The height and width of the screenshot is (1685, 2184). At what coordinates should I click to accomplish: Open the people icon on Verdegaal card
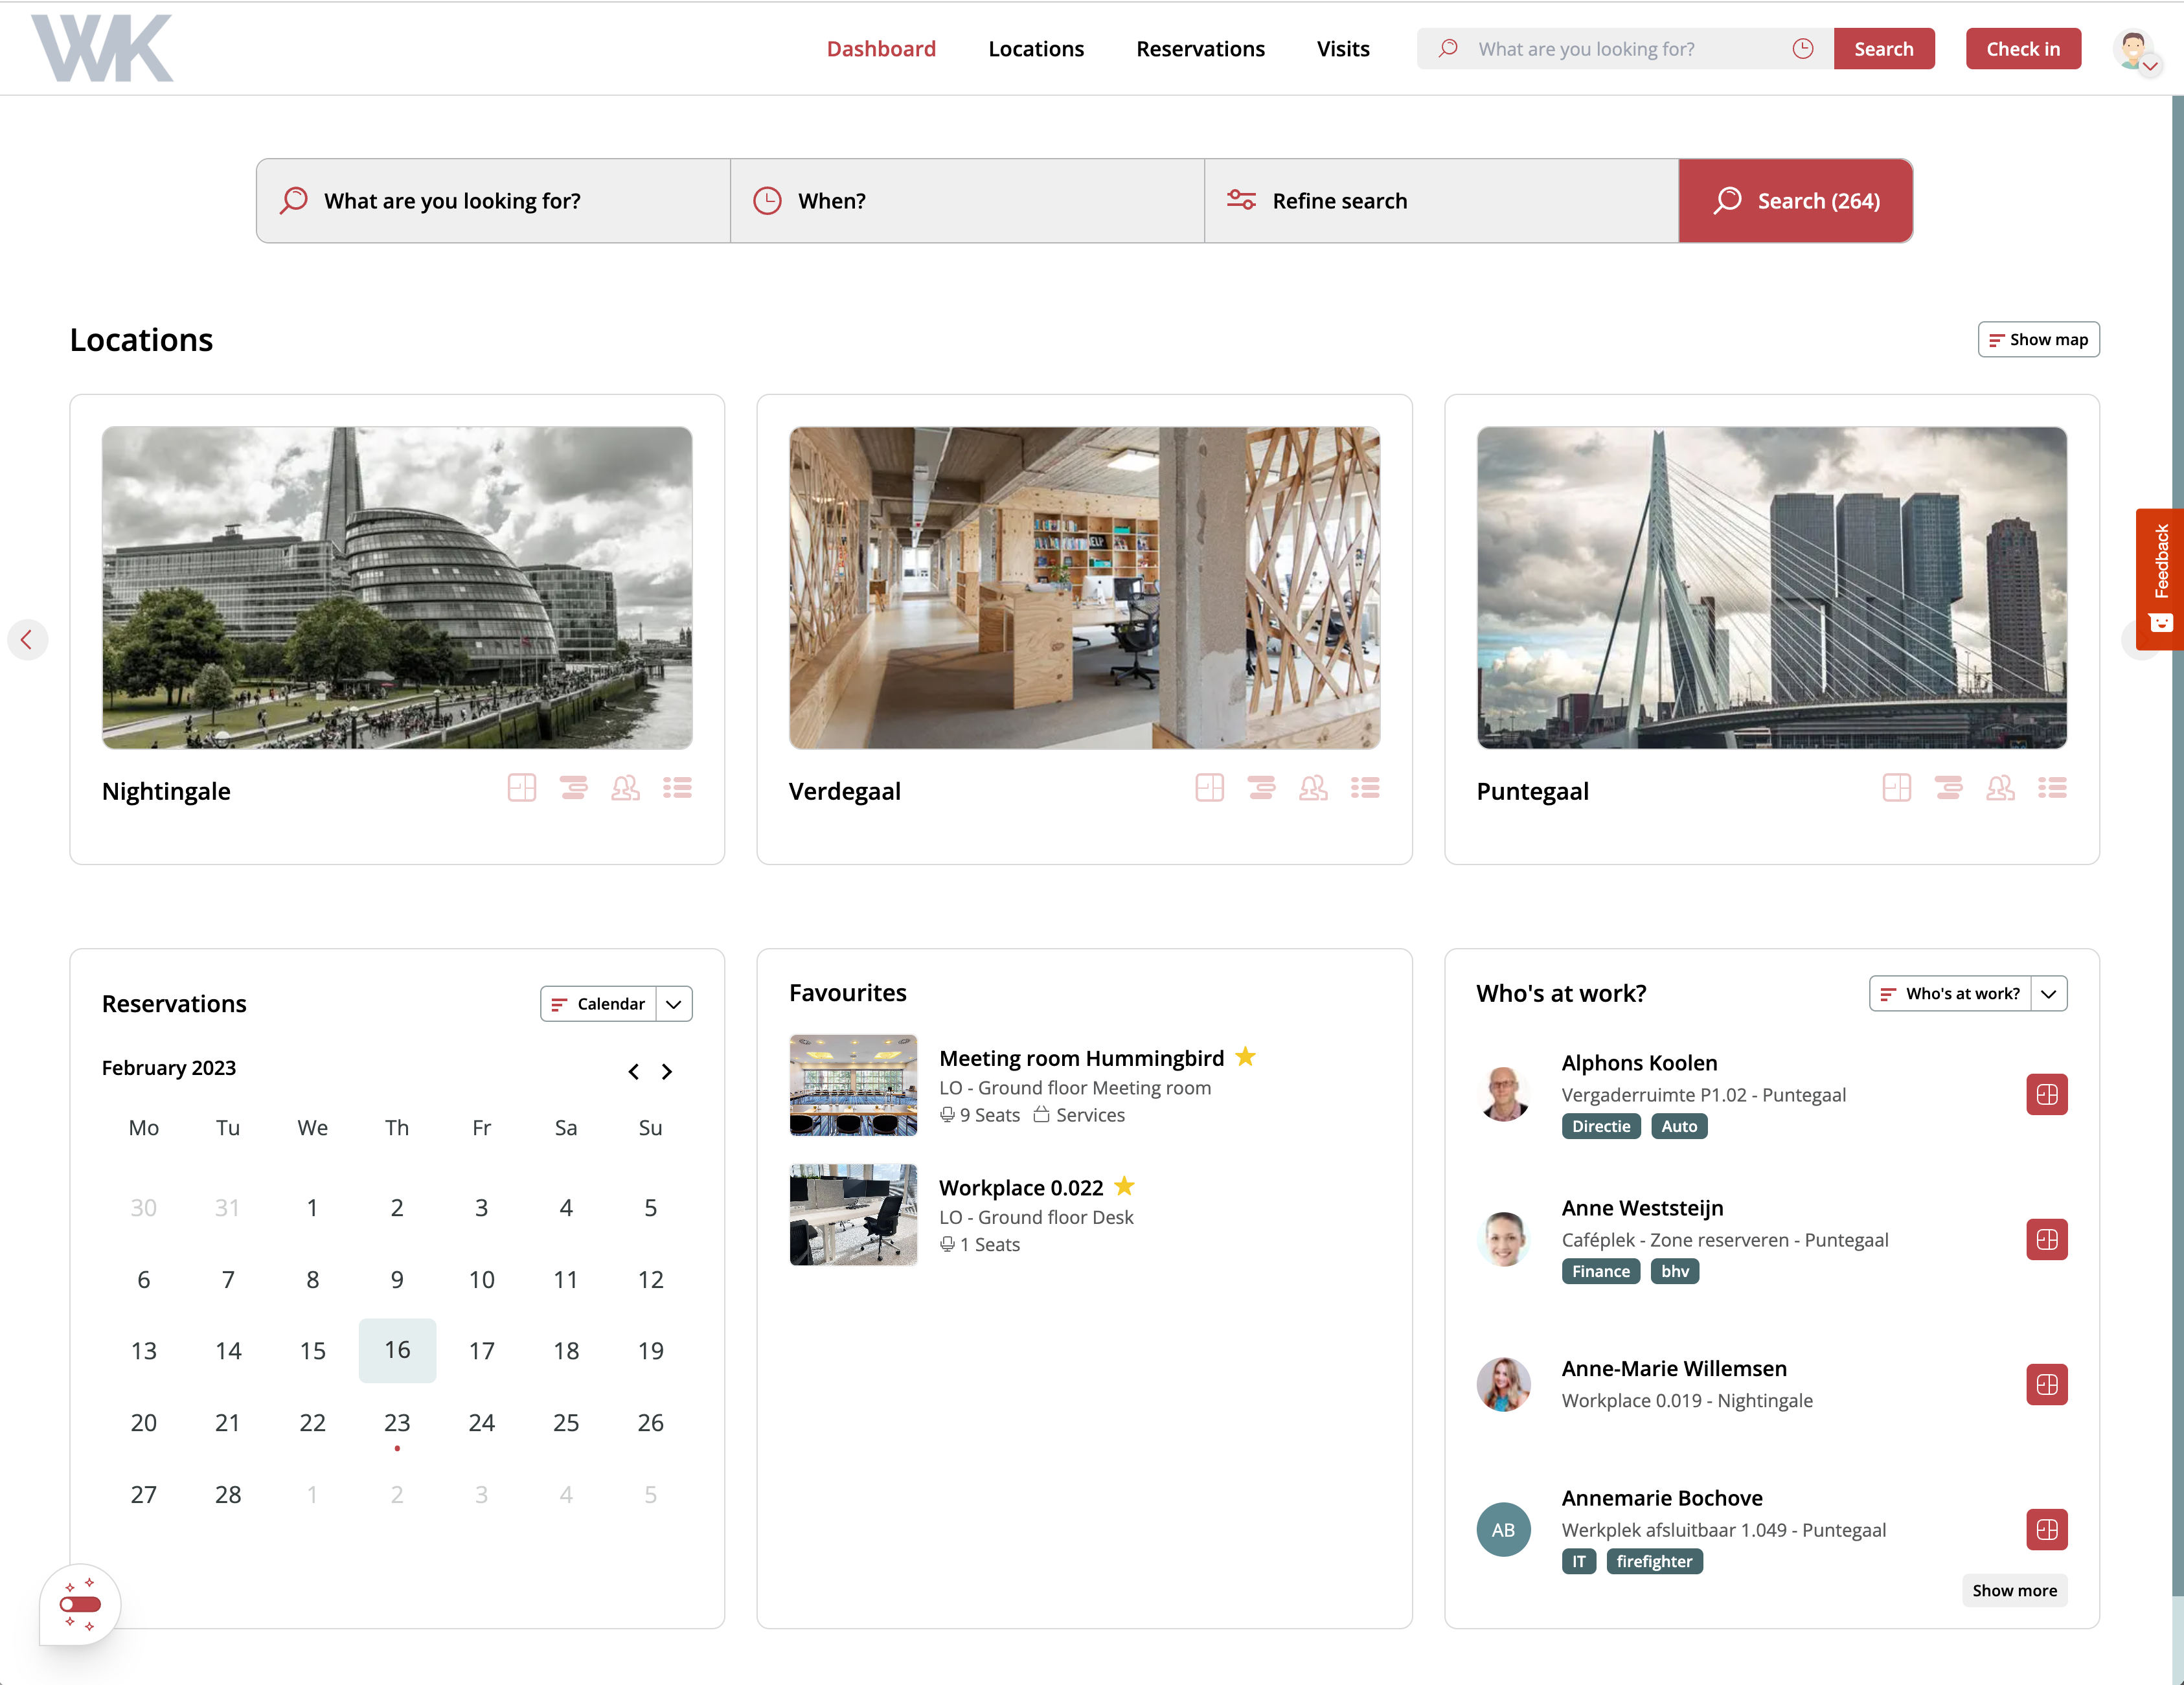[1313, 788]
